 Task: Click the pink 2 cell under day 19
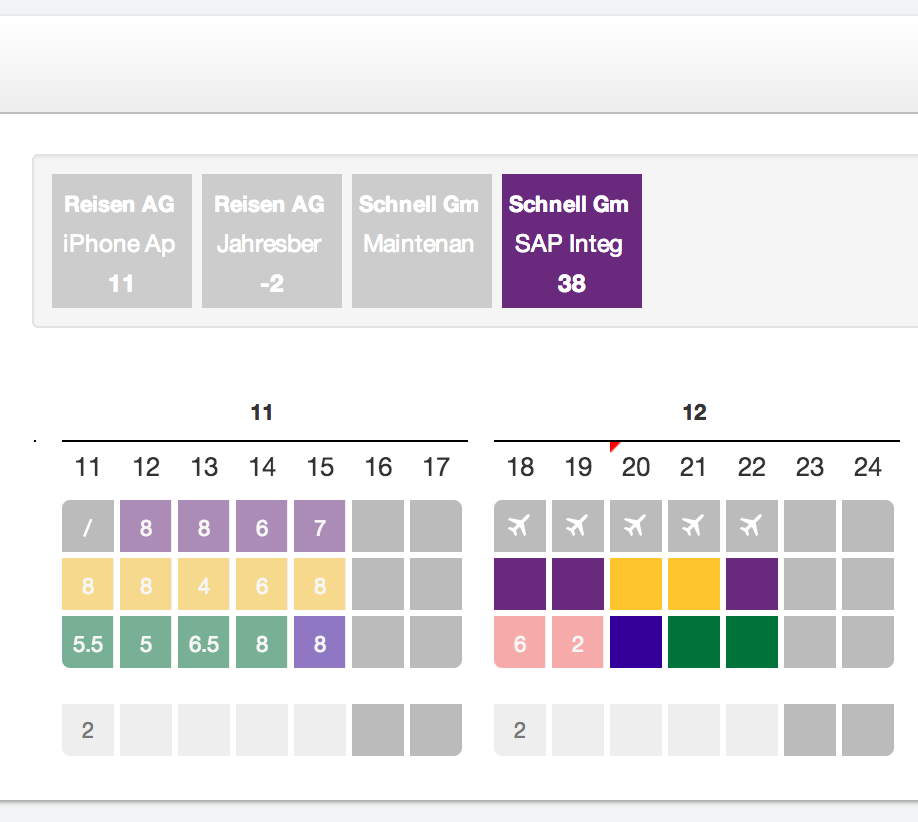click(x=578, y=642)
